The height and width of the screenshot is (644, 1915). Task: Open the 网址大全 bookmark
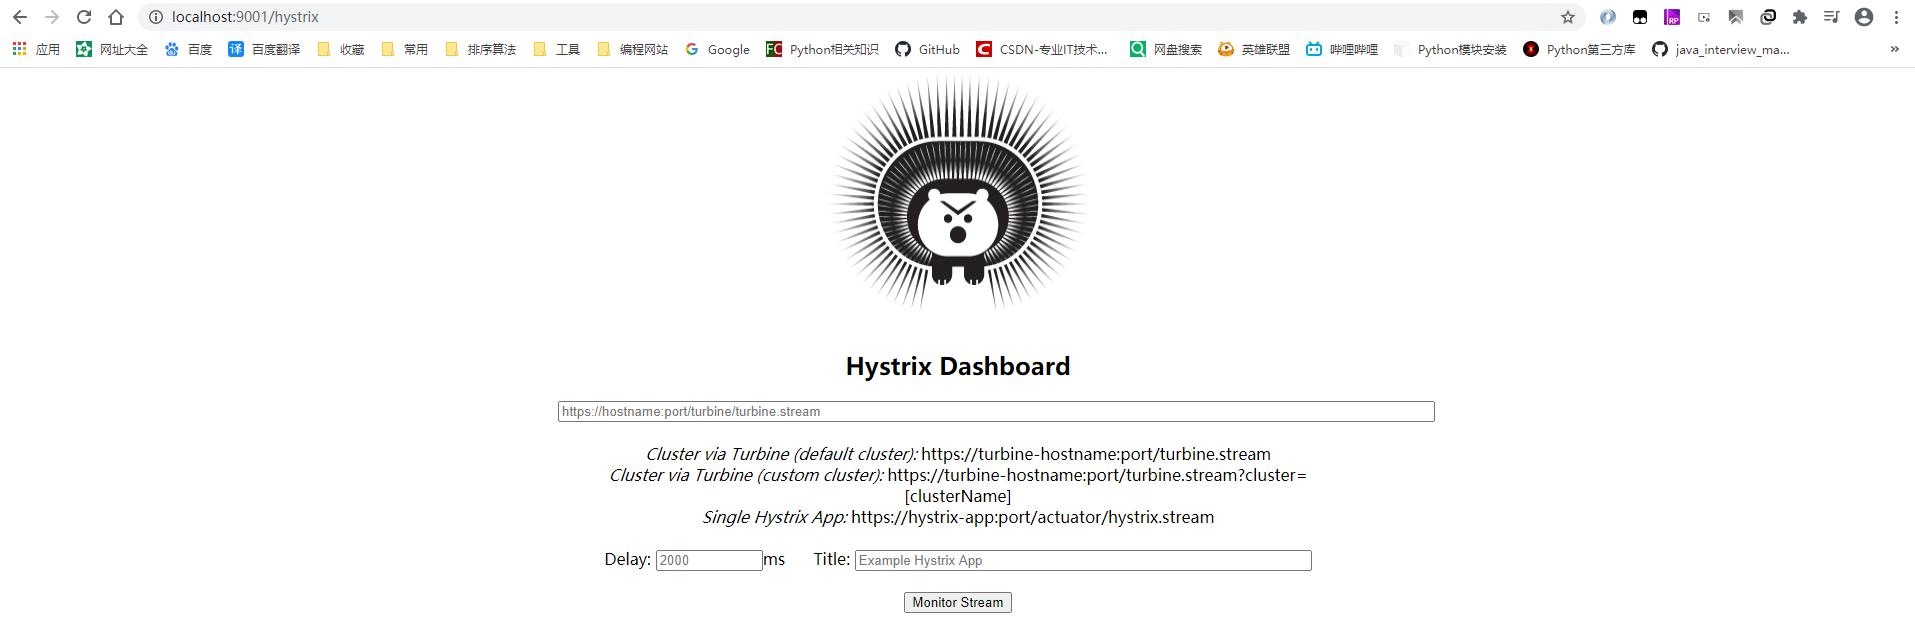click(x=112, y=49)
